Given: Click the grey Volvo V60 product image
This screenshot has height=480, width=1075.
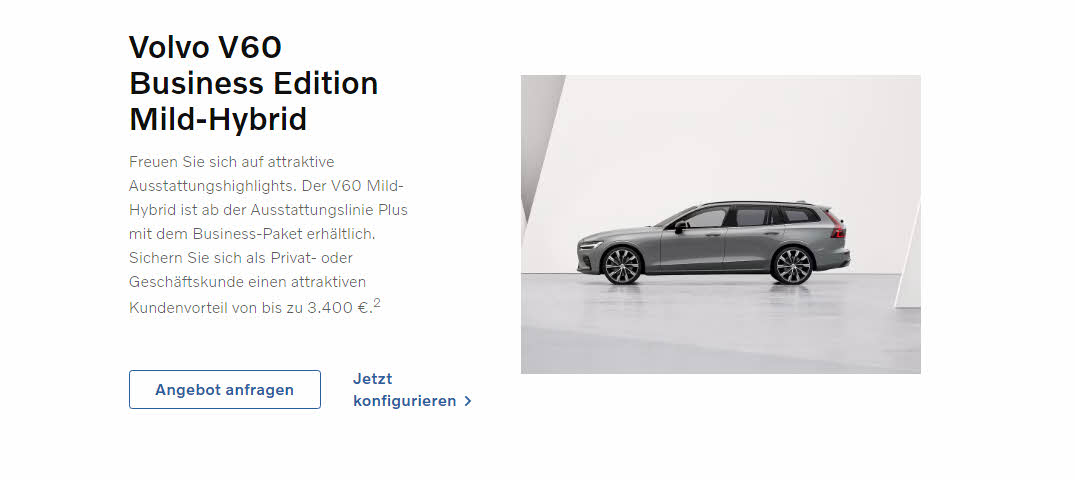Looking at the screenshot, I should click(721, 224).
